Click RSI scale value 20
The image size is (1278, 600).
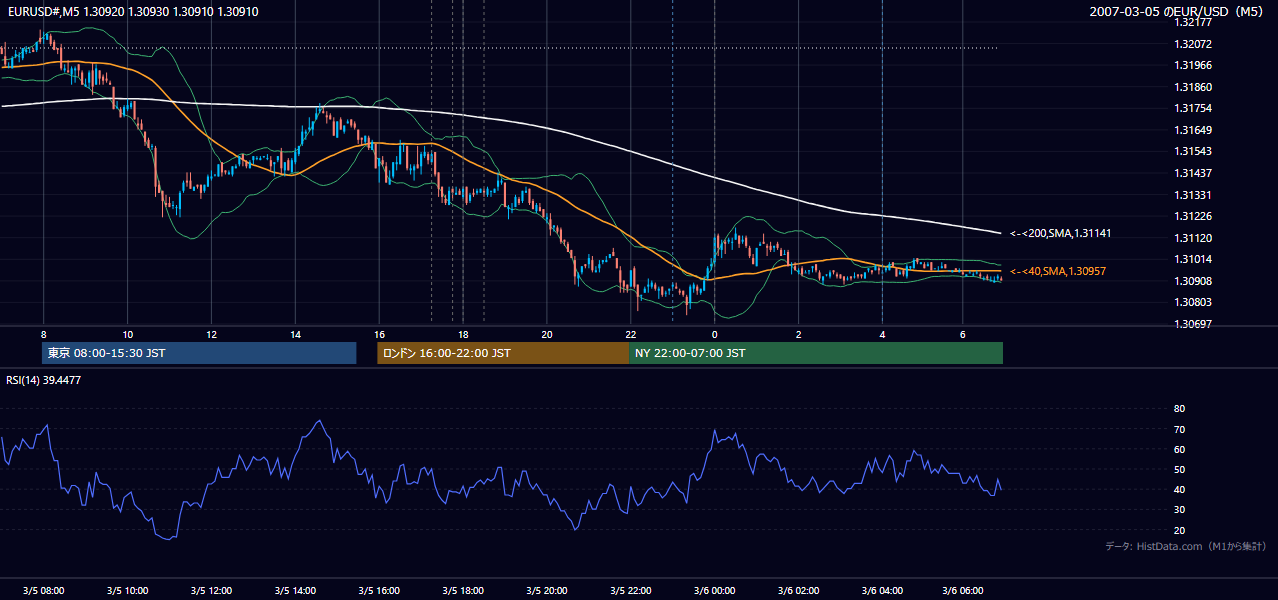[x=1179, y=530]
